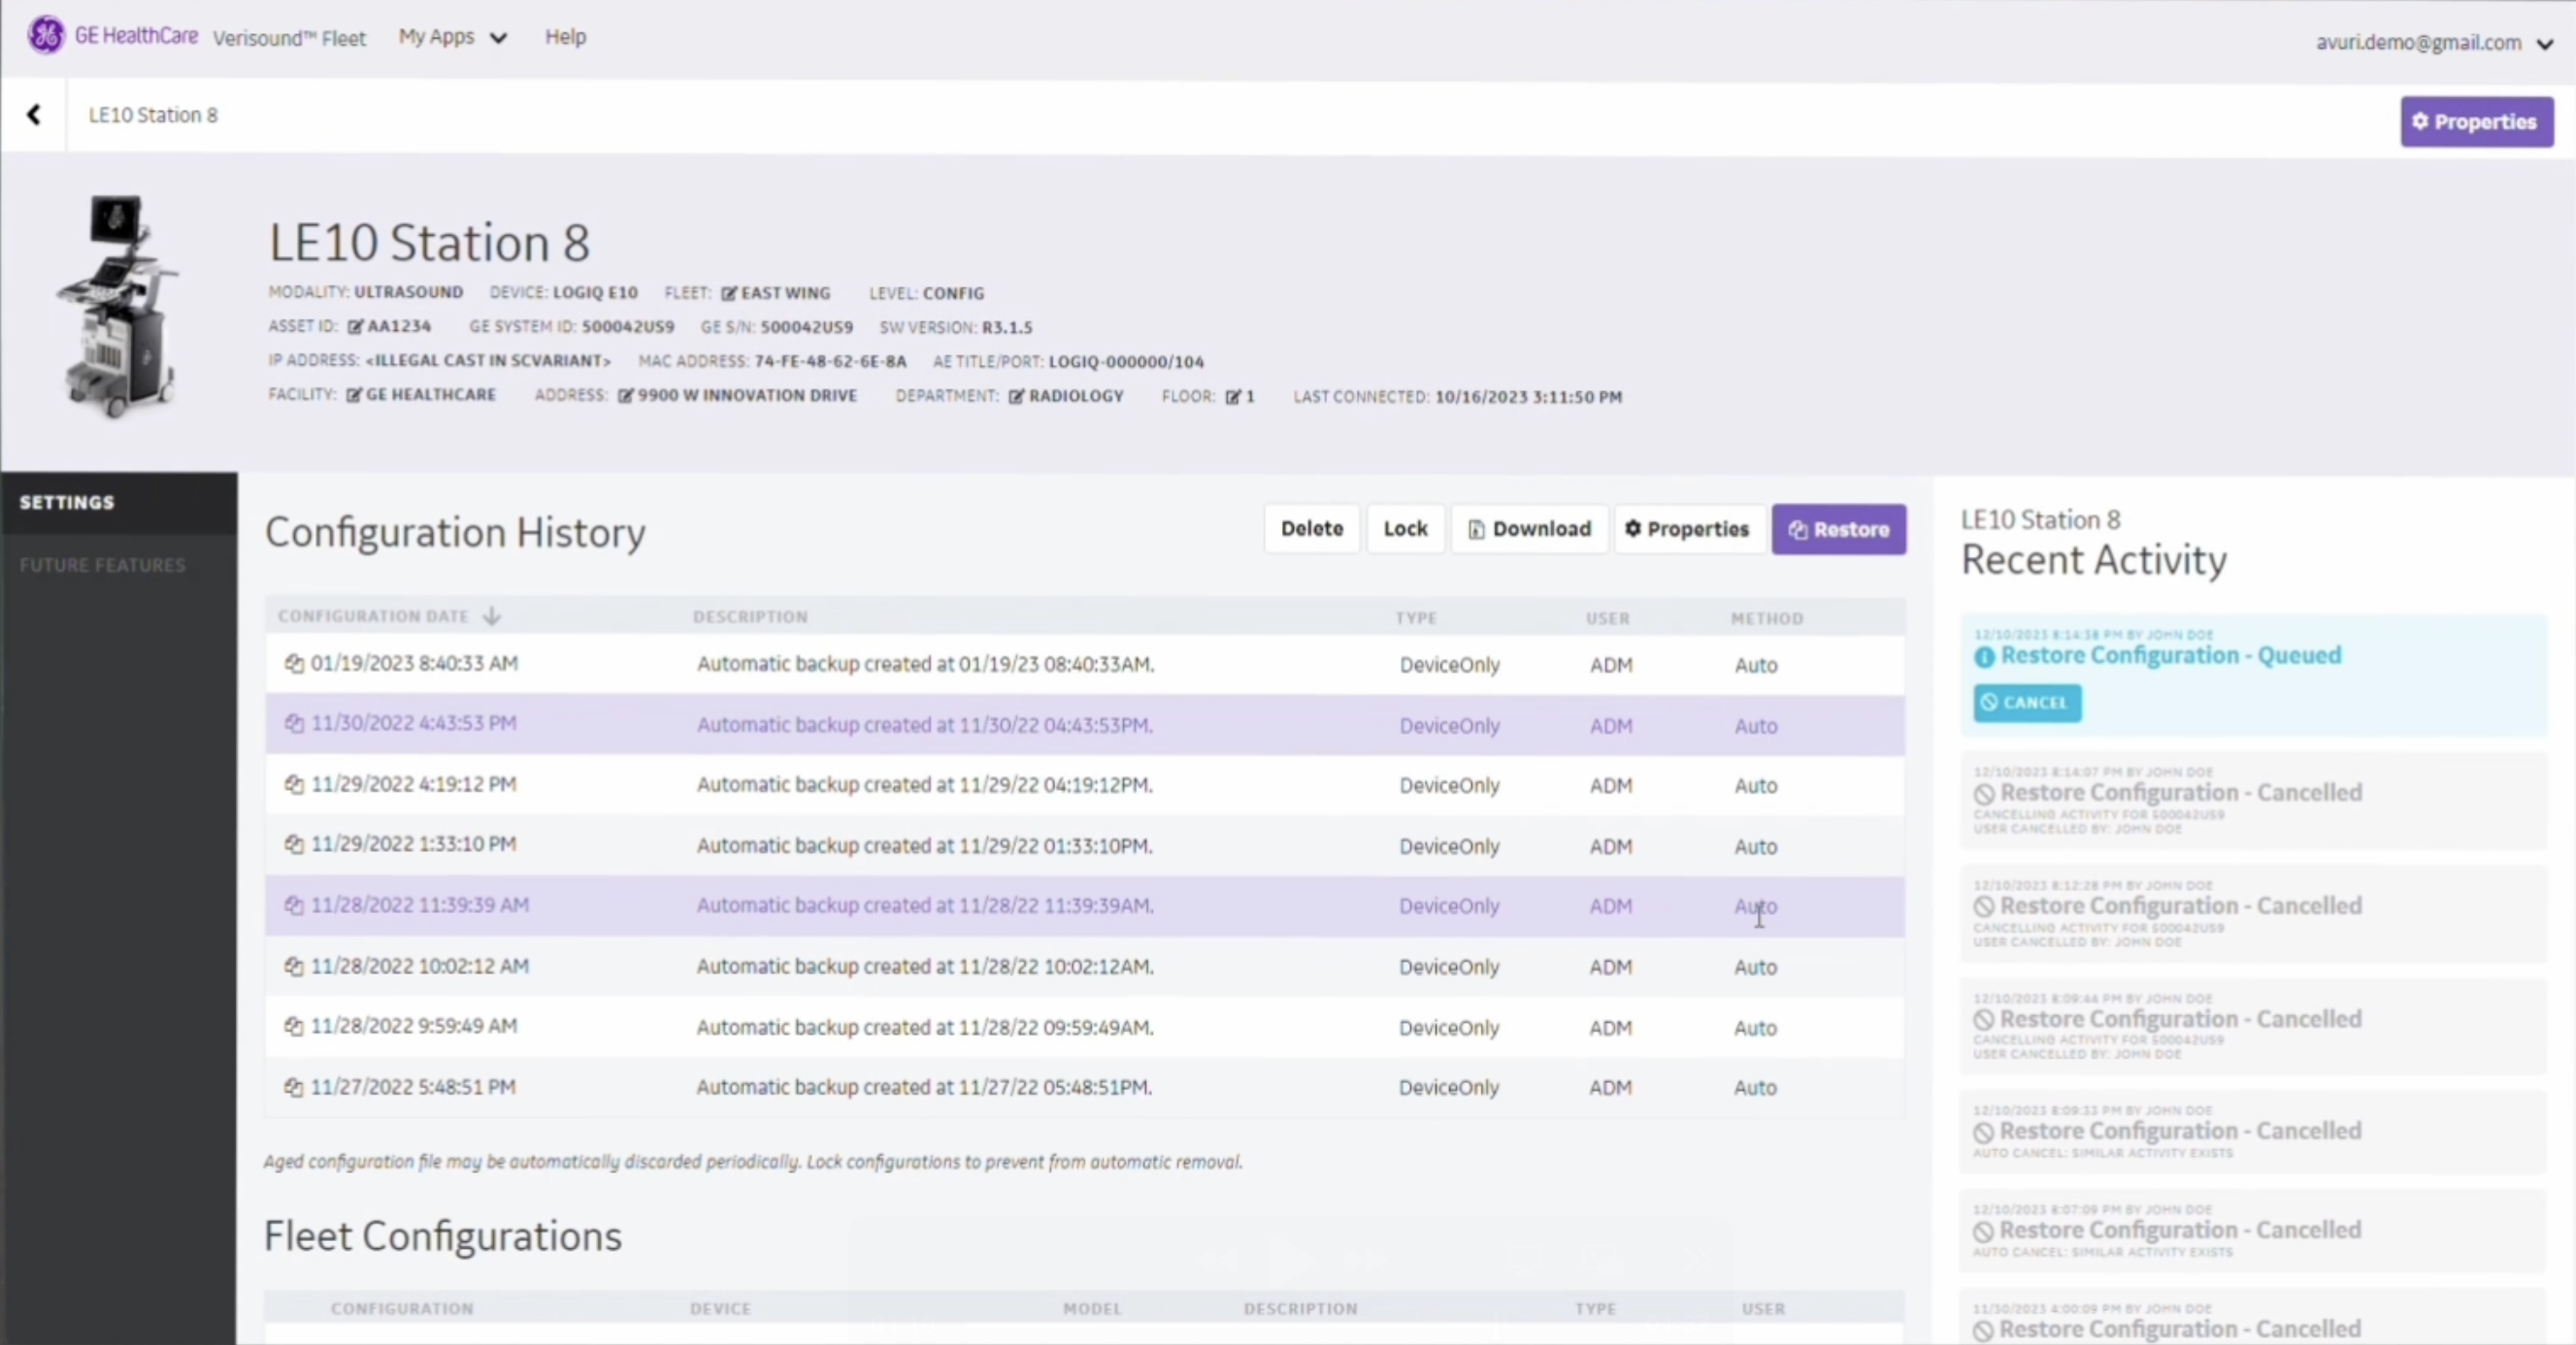Edit the GE Healthcare facility pencil icon
Screen dimensions: 2576x1345
[x=353, y=395]
